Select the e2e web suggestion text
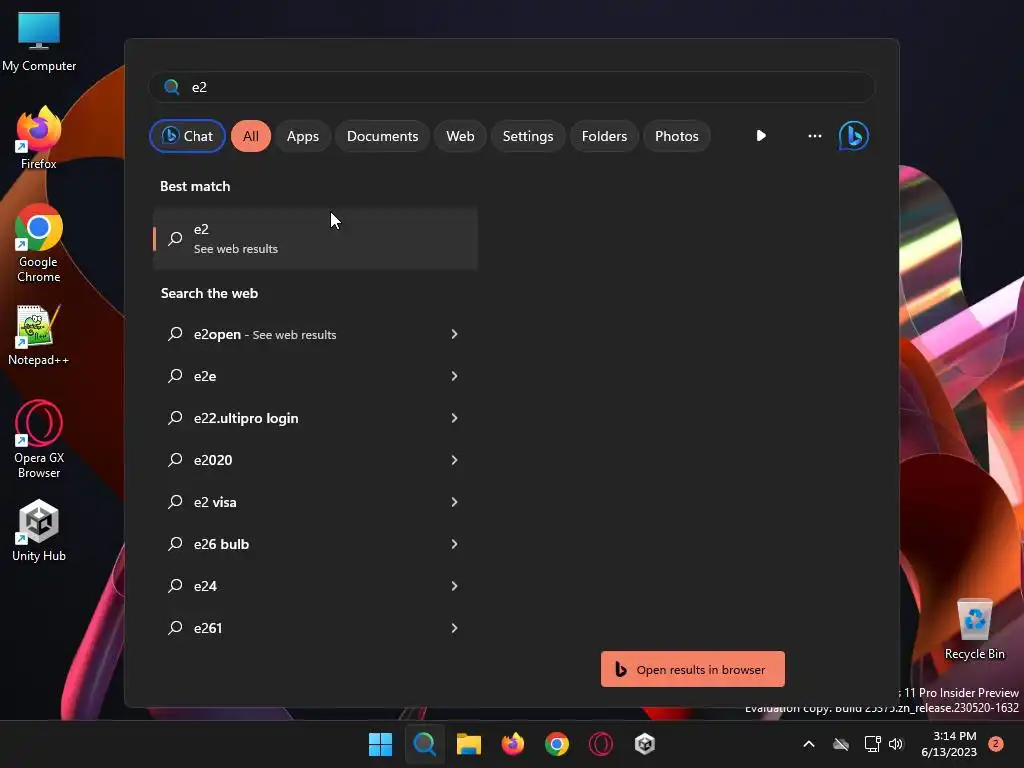The image size is (1024, 768). (x=205, y=376)
